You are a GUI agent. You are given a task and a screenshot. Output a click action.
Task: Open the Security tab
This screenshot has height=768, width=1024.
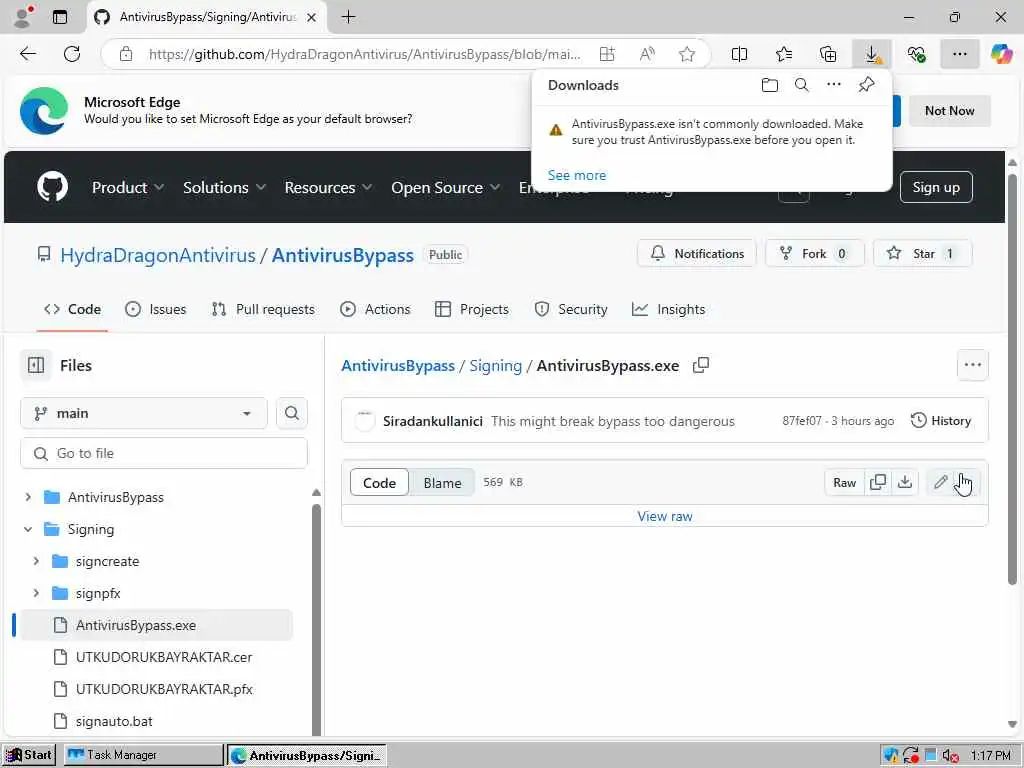click(x=571, y=310)
